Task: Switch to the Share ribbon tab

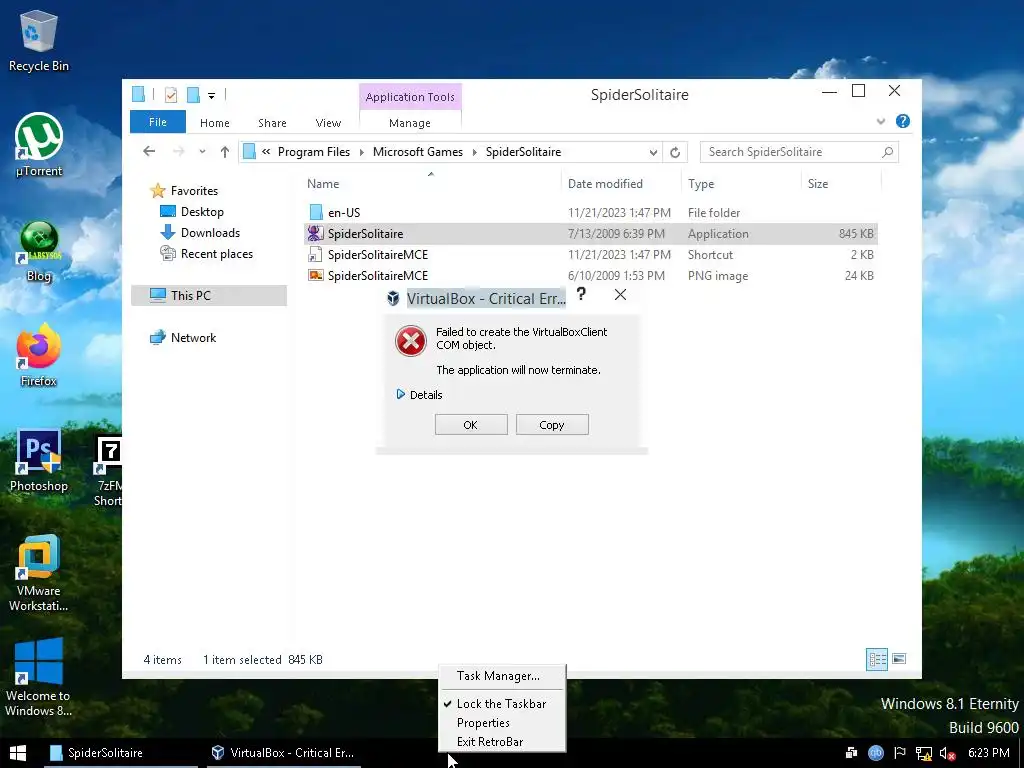Action: point(272,123)
